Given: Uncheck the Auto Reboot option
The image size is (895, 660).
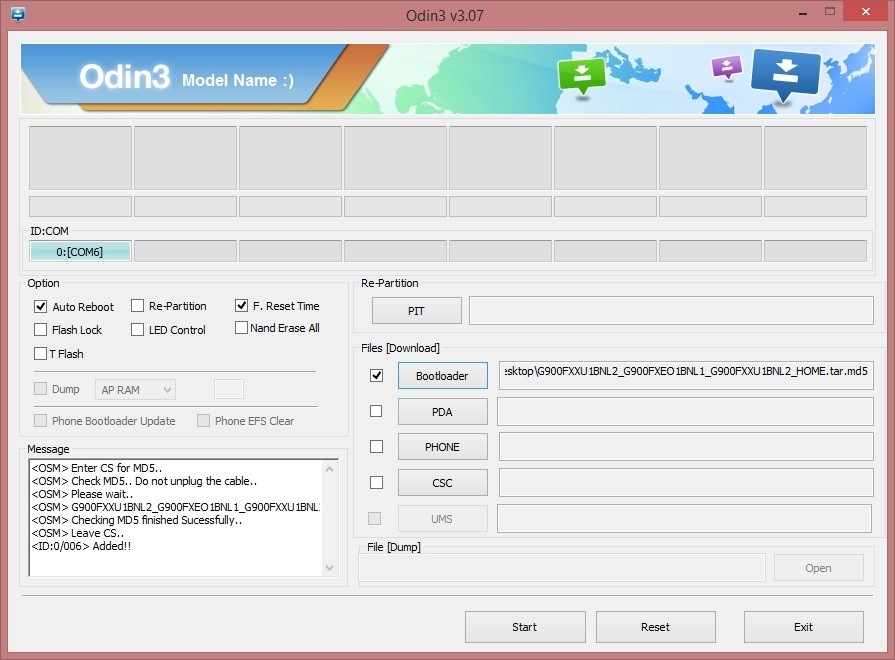Looking at the screenshot, I should 41,307.
